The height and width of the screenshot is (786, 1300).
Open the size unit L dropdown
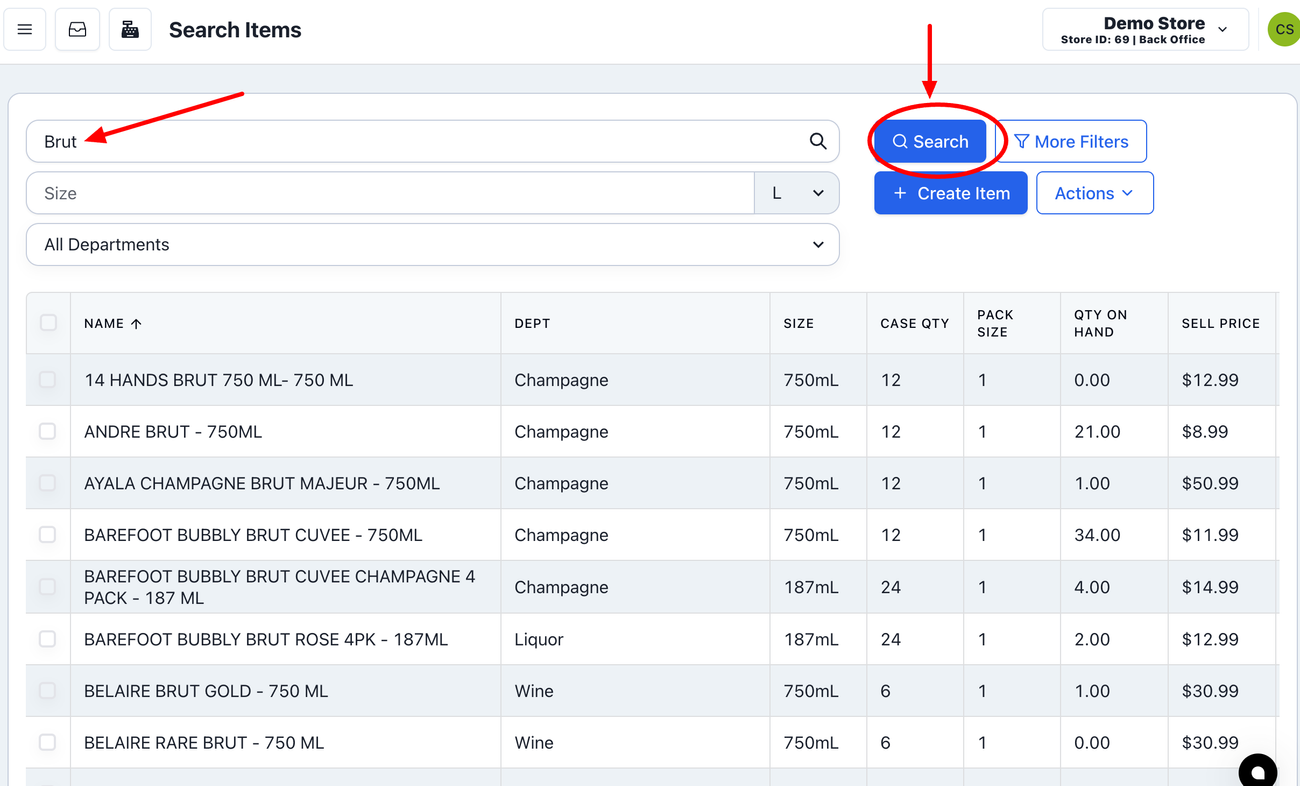(796, 193)
